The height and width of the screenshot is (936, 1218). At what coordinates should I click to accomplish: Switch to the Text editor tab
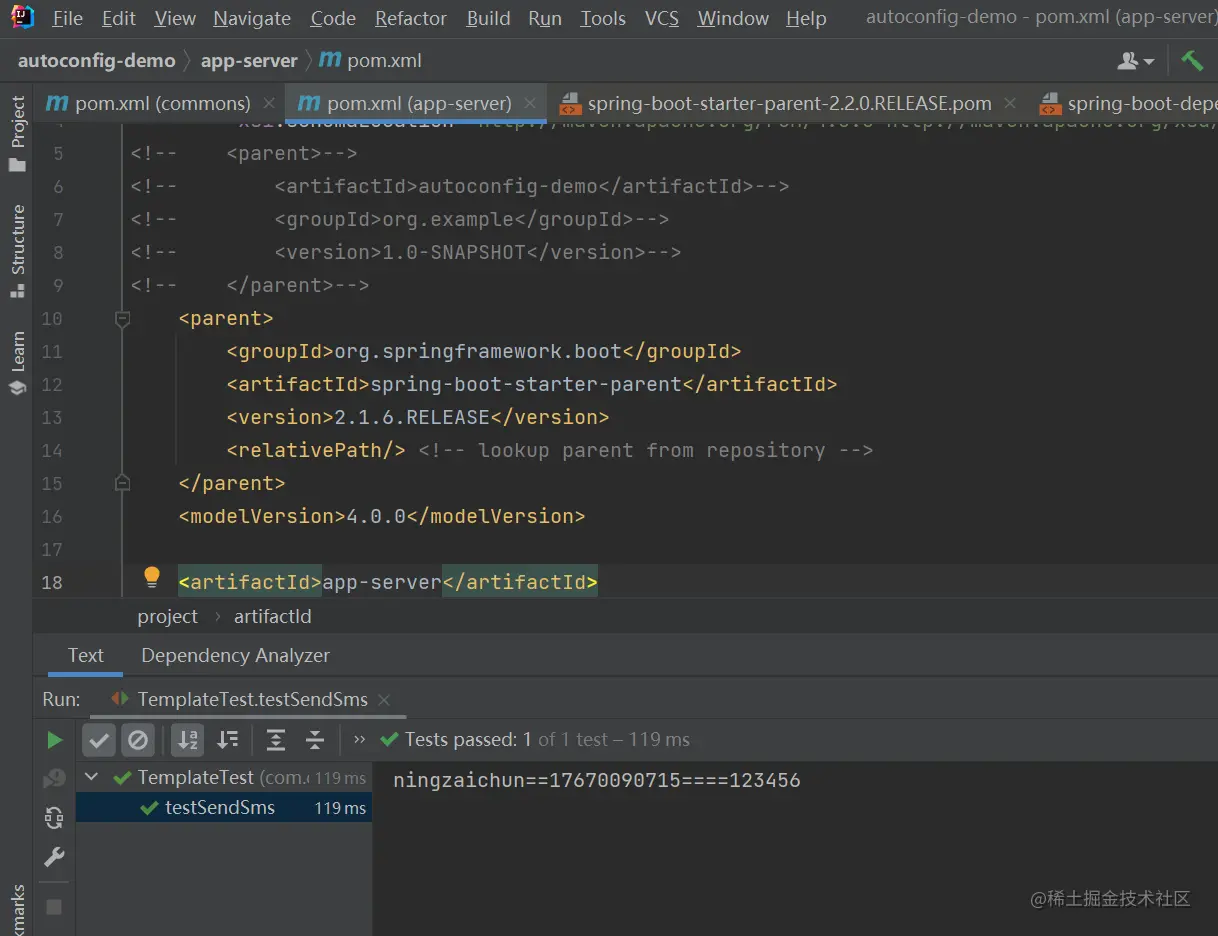pos(85,656)
